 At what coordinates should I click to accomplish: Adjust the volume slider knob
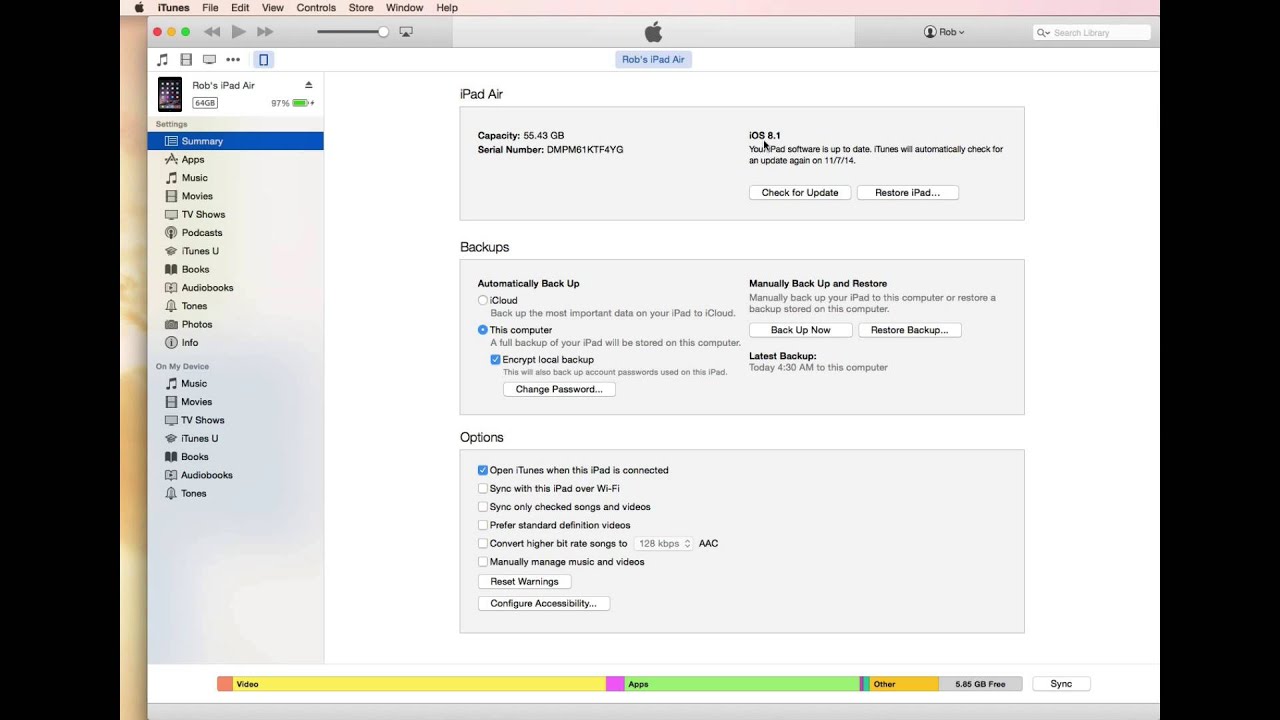pyautogui.click(x=383, y=32)
